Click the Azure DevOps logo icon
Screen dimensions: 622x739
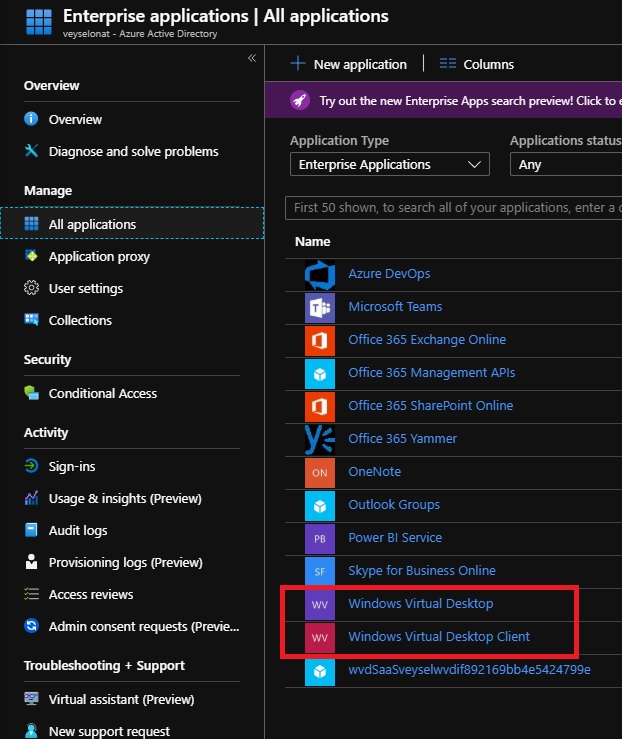click(x=319, y=275)
